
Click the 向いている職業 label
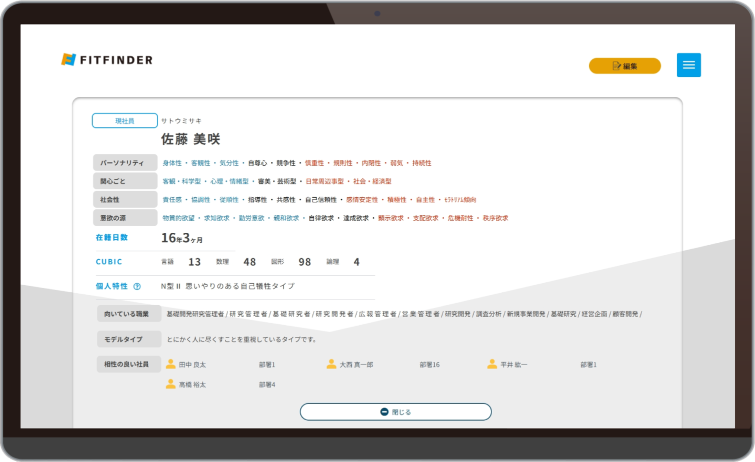(129, 314)
